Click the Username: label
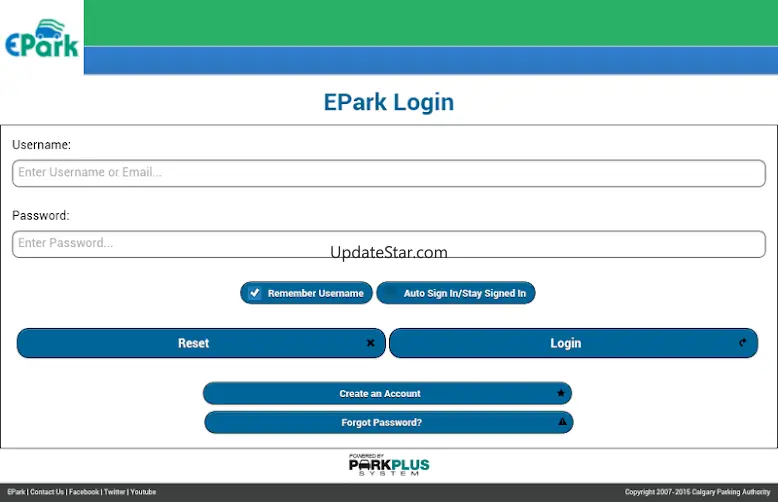The width and height of the screenshot is (778, 502). (x=41, y=144)
